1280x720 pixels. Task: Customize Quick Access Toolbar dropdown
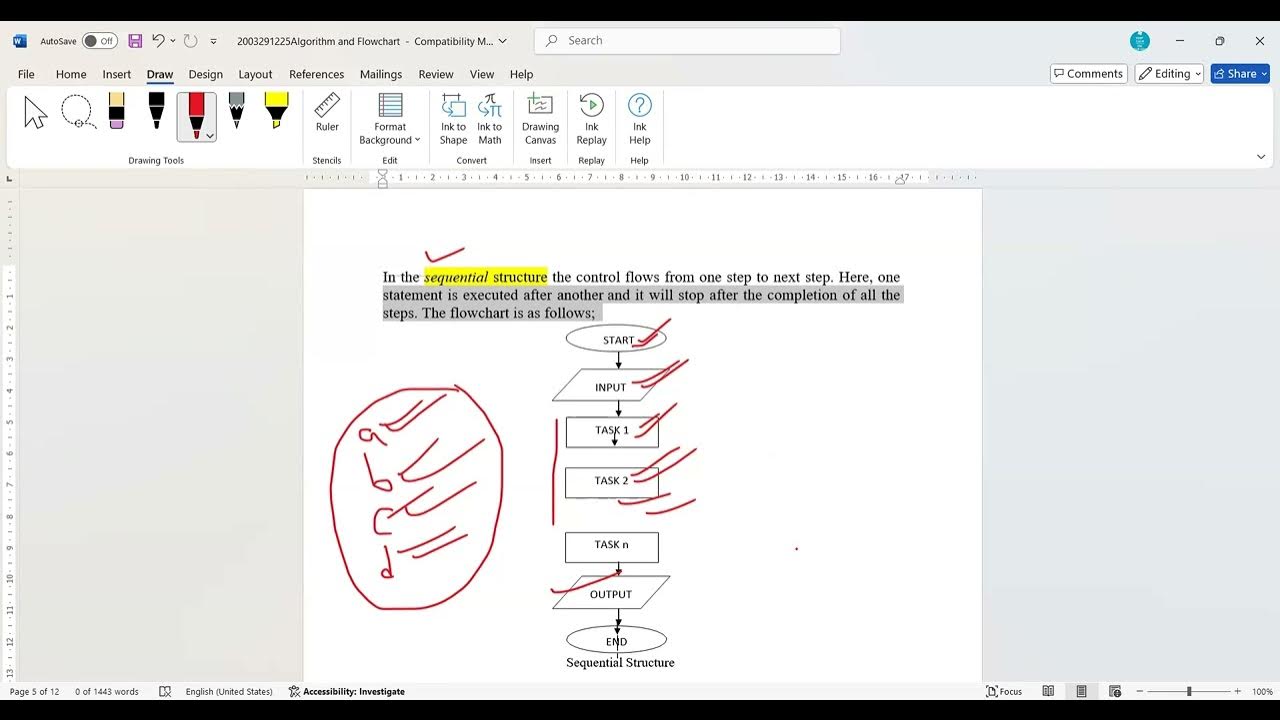213,41
